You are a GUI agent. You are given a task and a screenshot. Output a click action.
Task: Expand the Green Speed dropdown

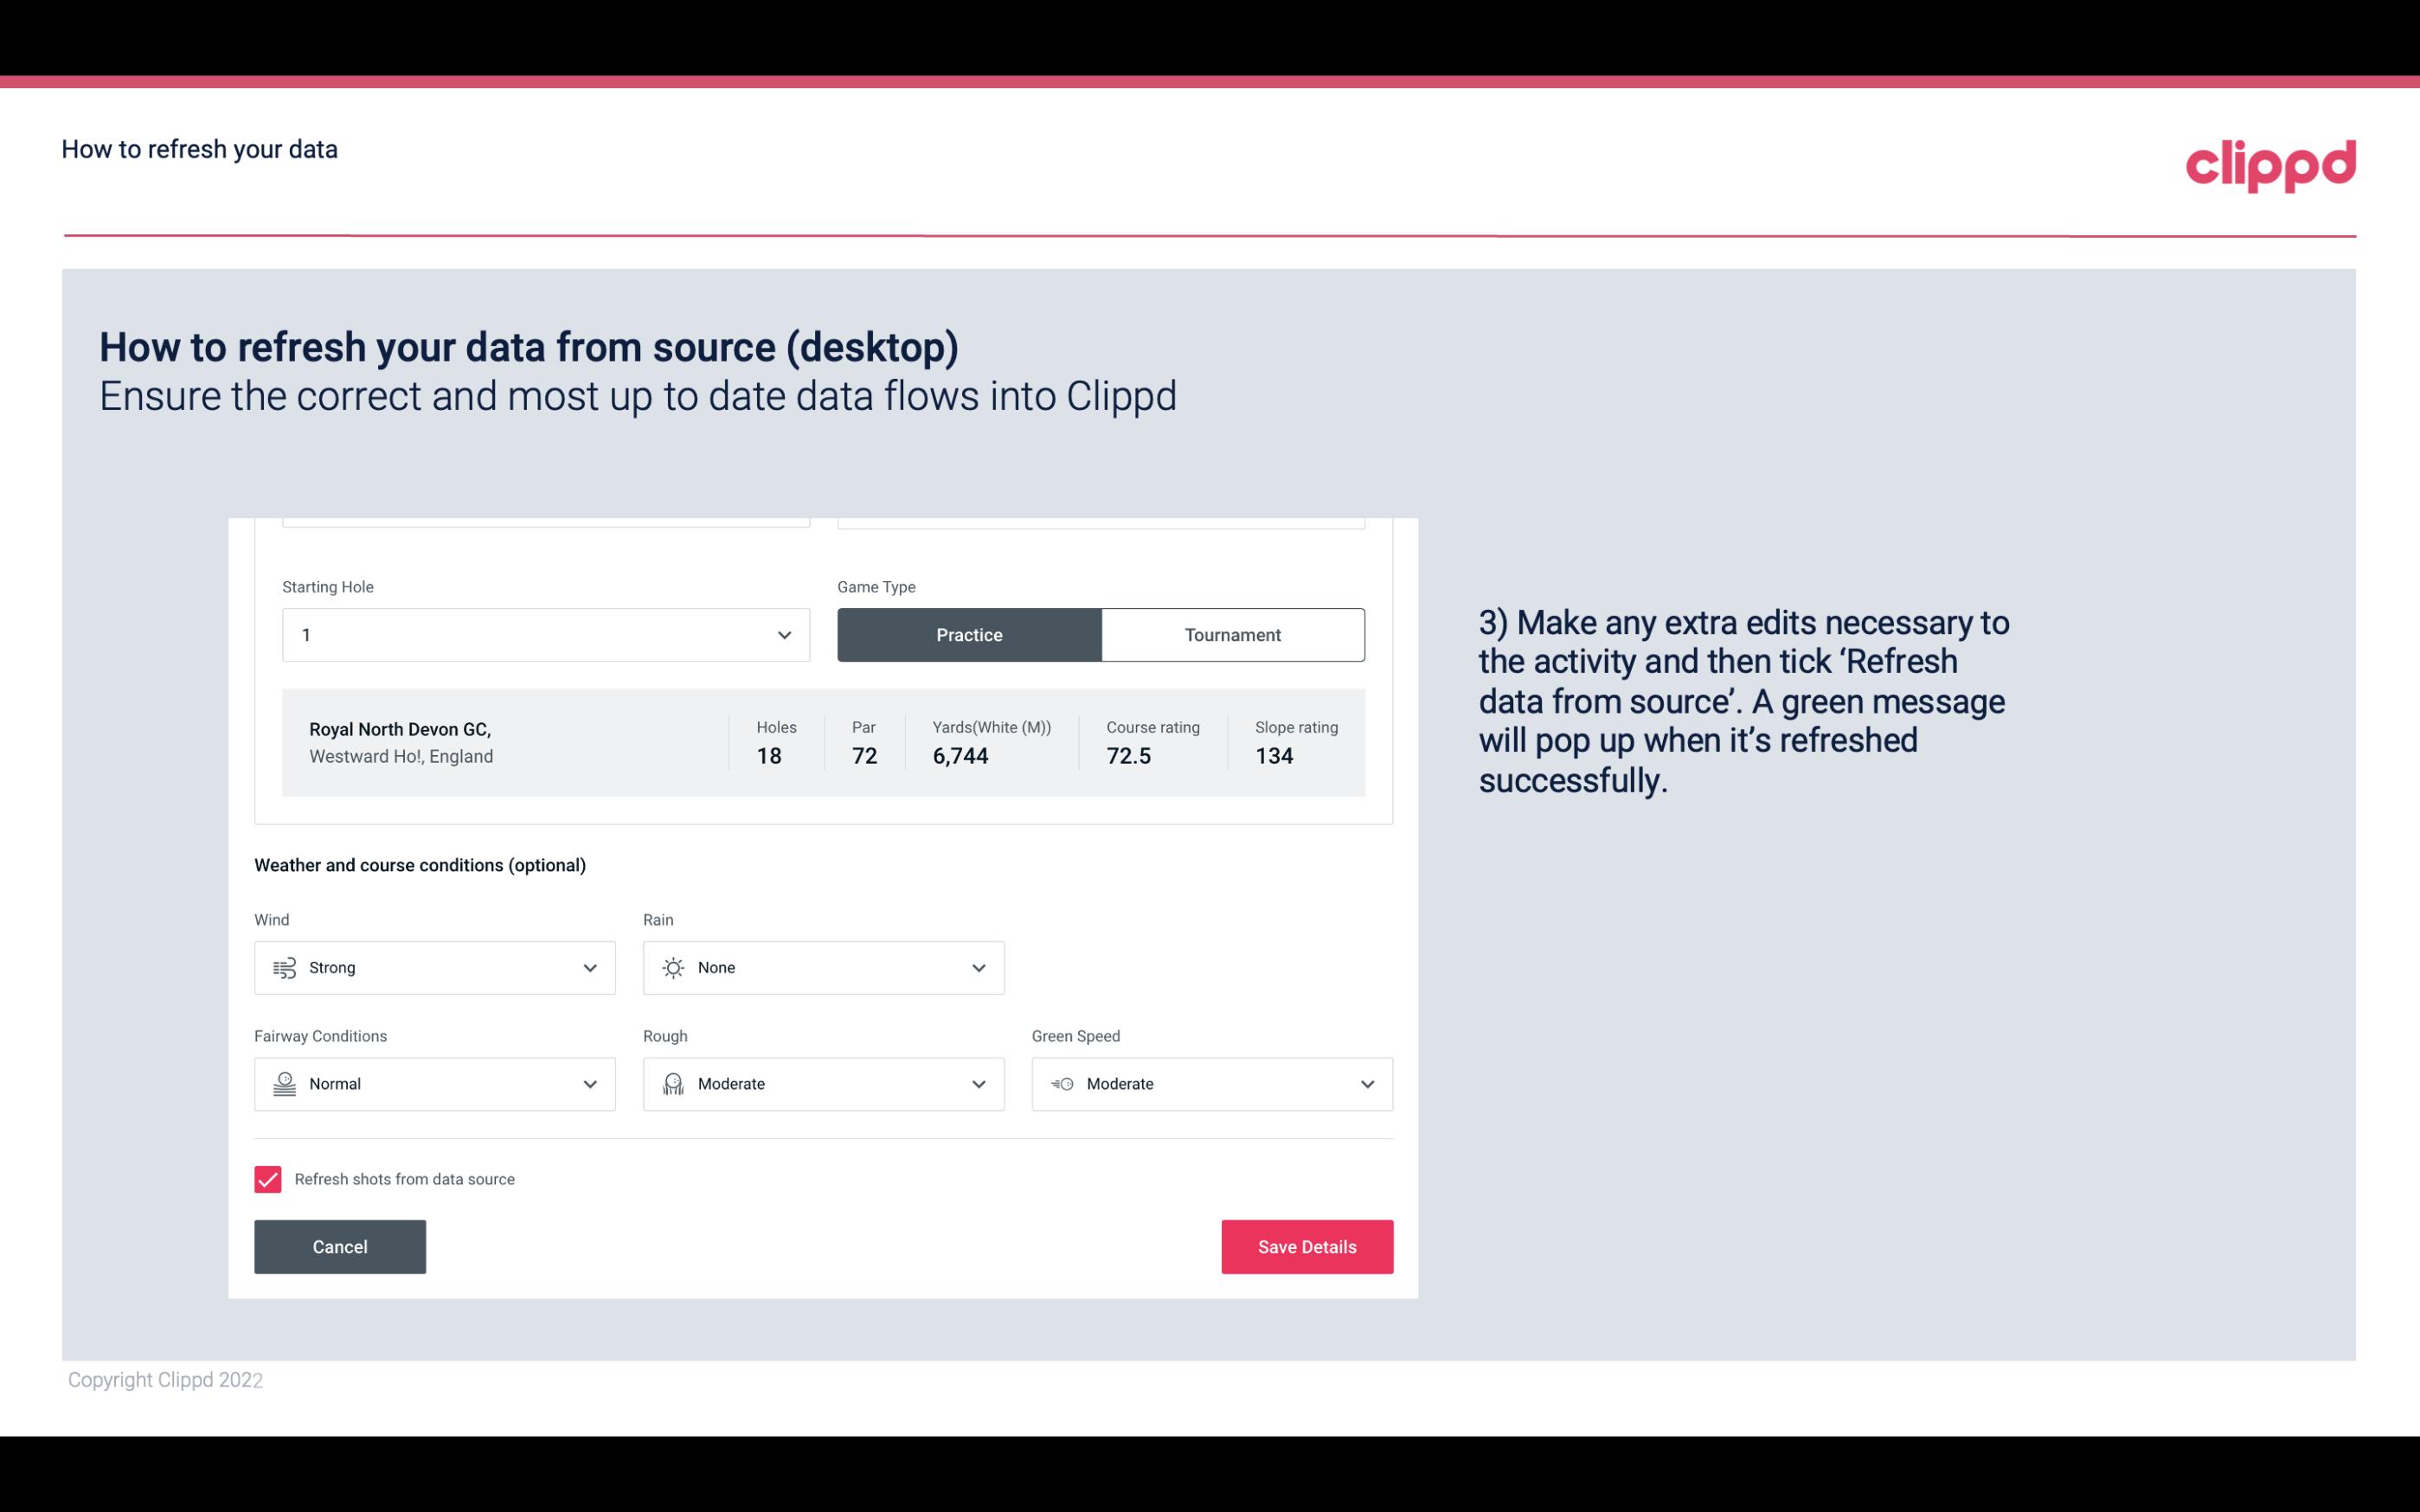(x=1366, y=1084)
